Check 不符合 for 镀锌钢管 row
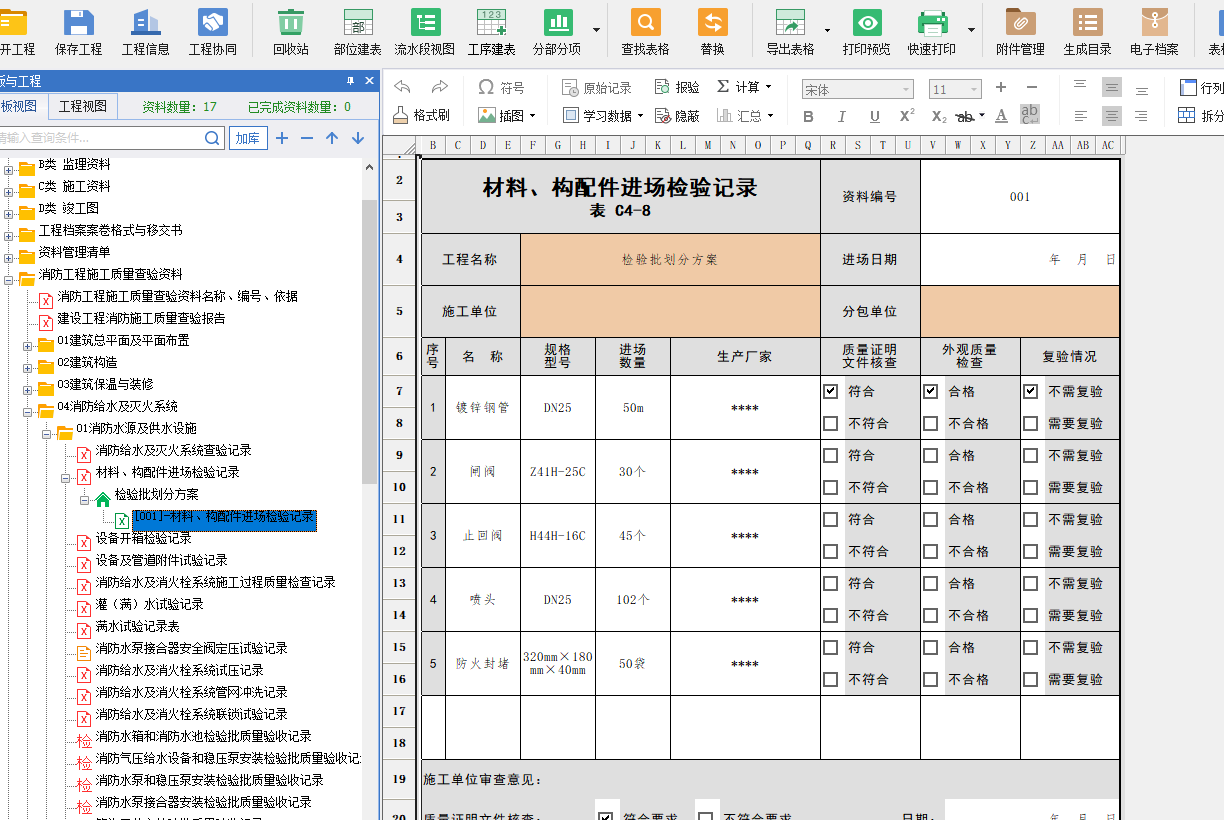 (830, 423)
